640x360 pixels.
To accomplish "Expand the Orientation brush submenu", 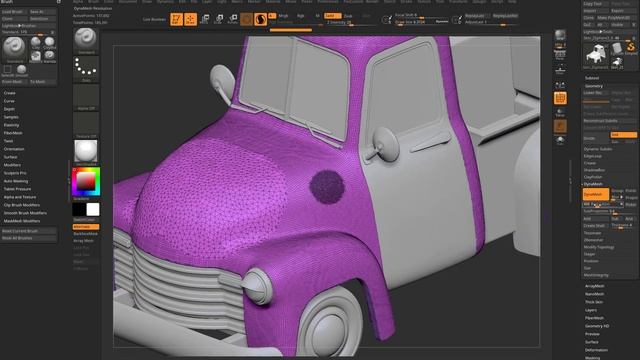I will (14, 149).
